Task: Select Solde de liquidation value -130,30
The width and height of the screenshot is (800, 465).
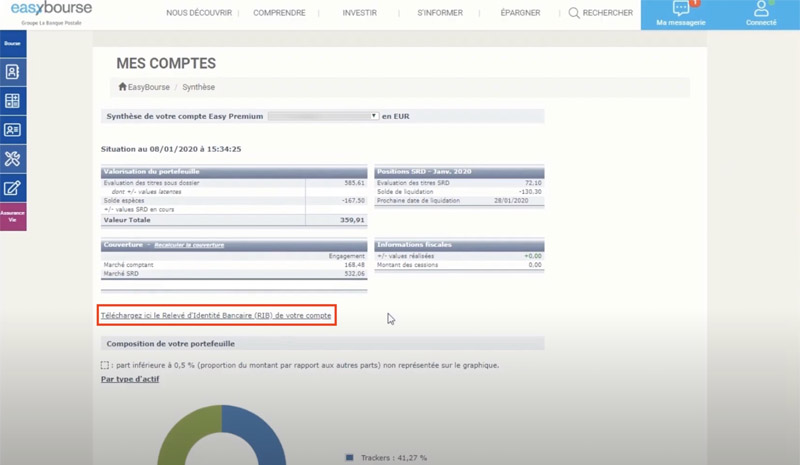Action: (x=530, y=192)
